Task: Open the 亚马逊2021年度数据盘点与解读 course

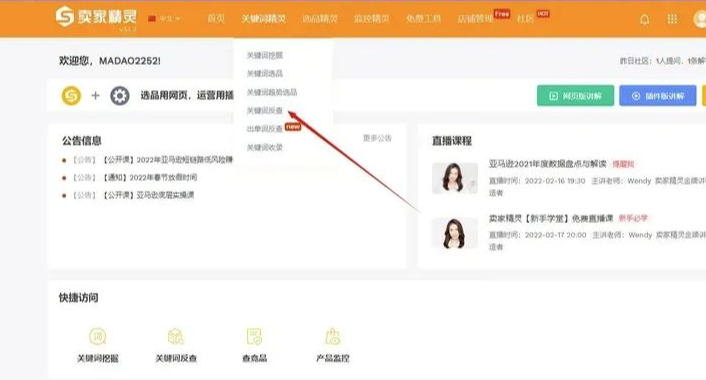Action: click(548, 164)
